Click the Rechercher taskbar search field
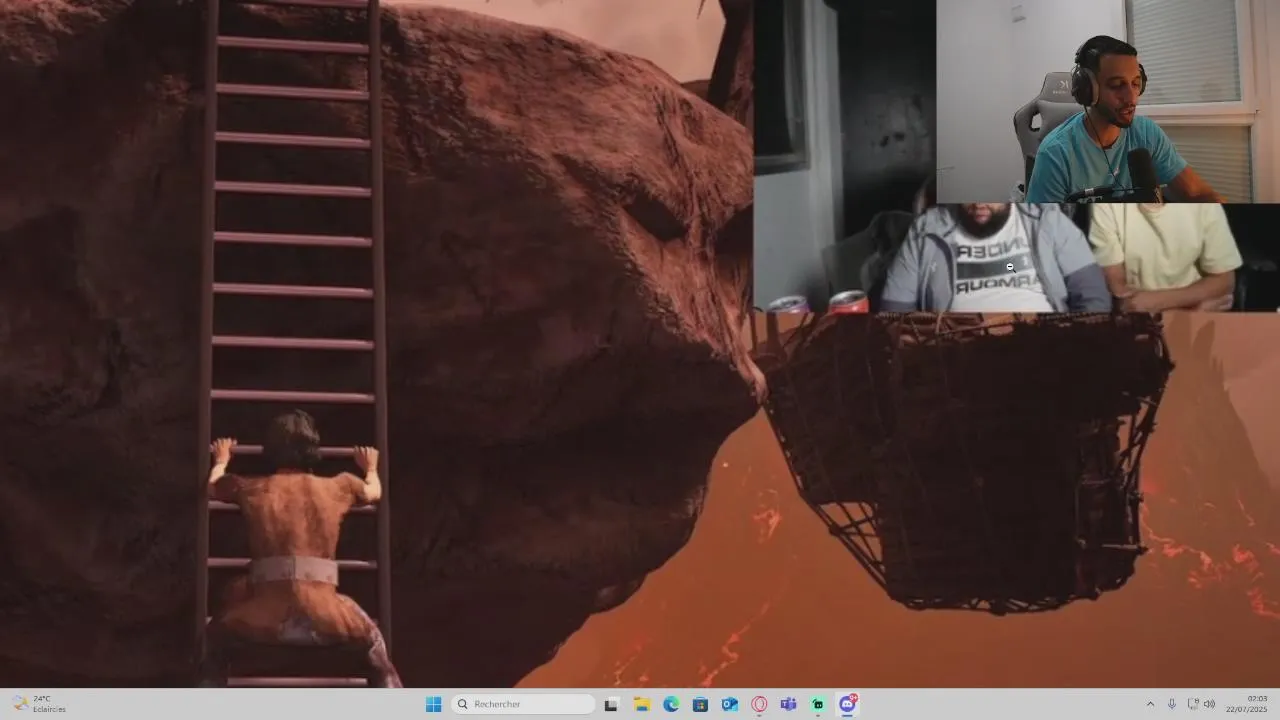The width and height of the screenshot is (1280, 720). pos(522,704)
